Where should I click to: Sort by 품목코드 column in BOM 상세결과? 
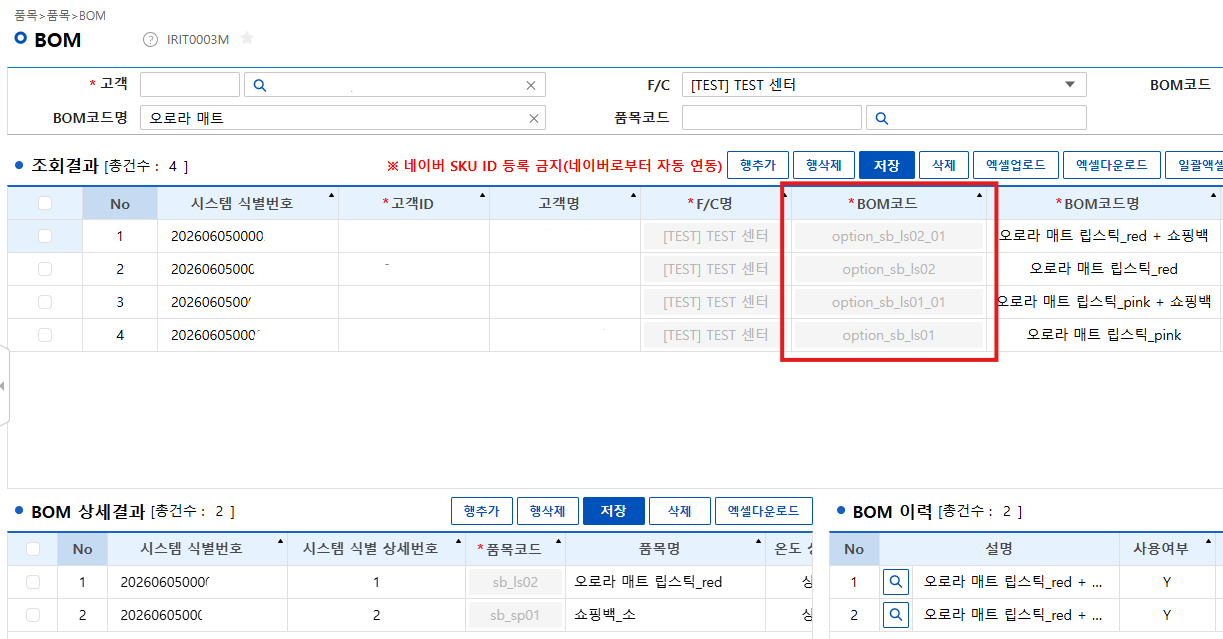[x=515, y=549]
